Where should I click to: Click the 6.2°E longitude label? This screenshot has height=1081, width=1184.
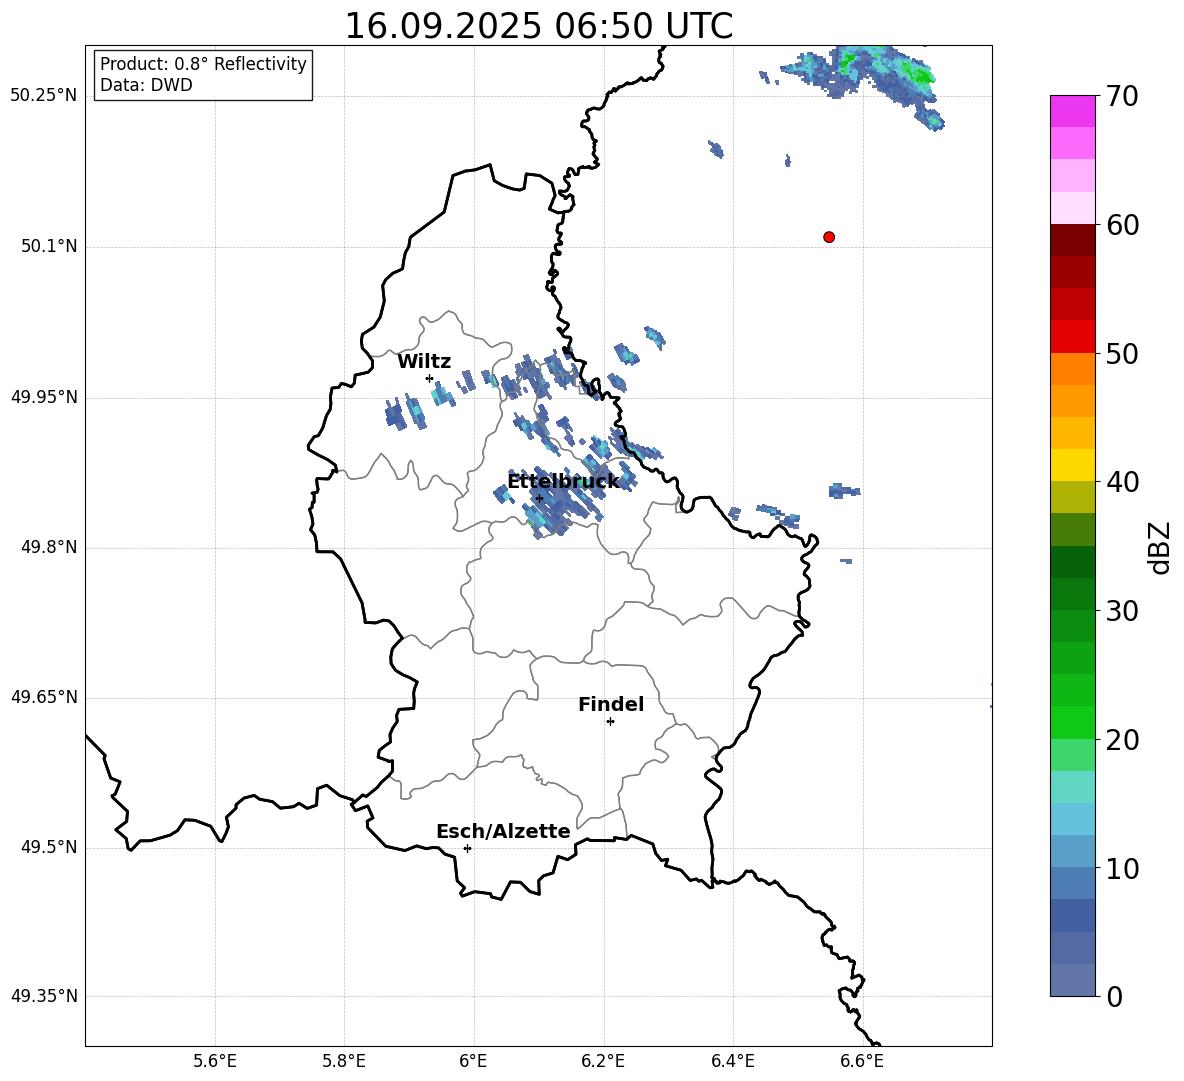click(603, 1061)
